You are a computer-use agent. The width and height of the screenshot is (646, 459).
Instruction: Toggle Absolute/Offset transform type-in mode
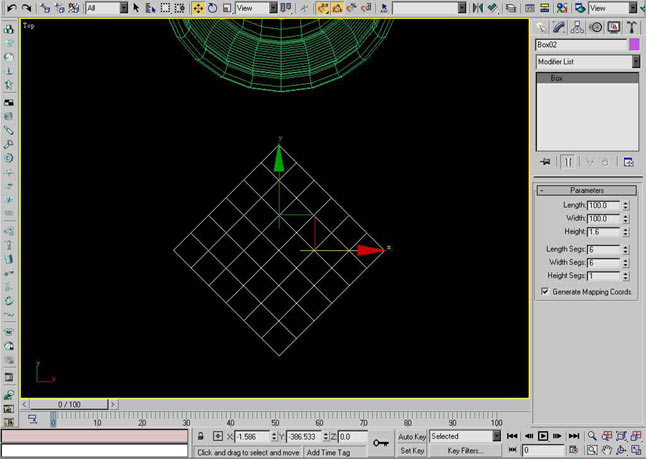click(x=218, y=436)
